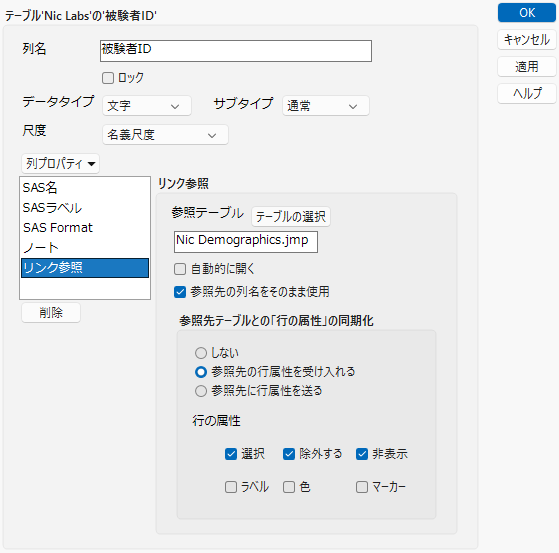Click the 適用 button

tap(527, 67)
